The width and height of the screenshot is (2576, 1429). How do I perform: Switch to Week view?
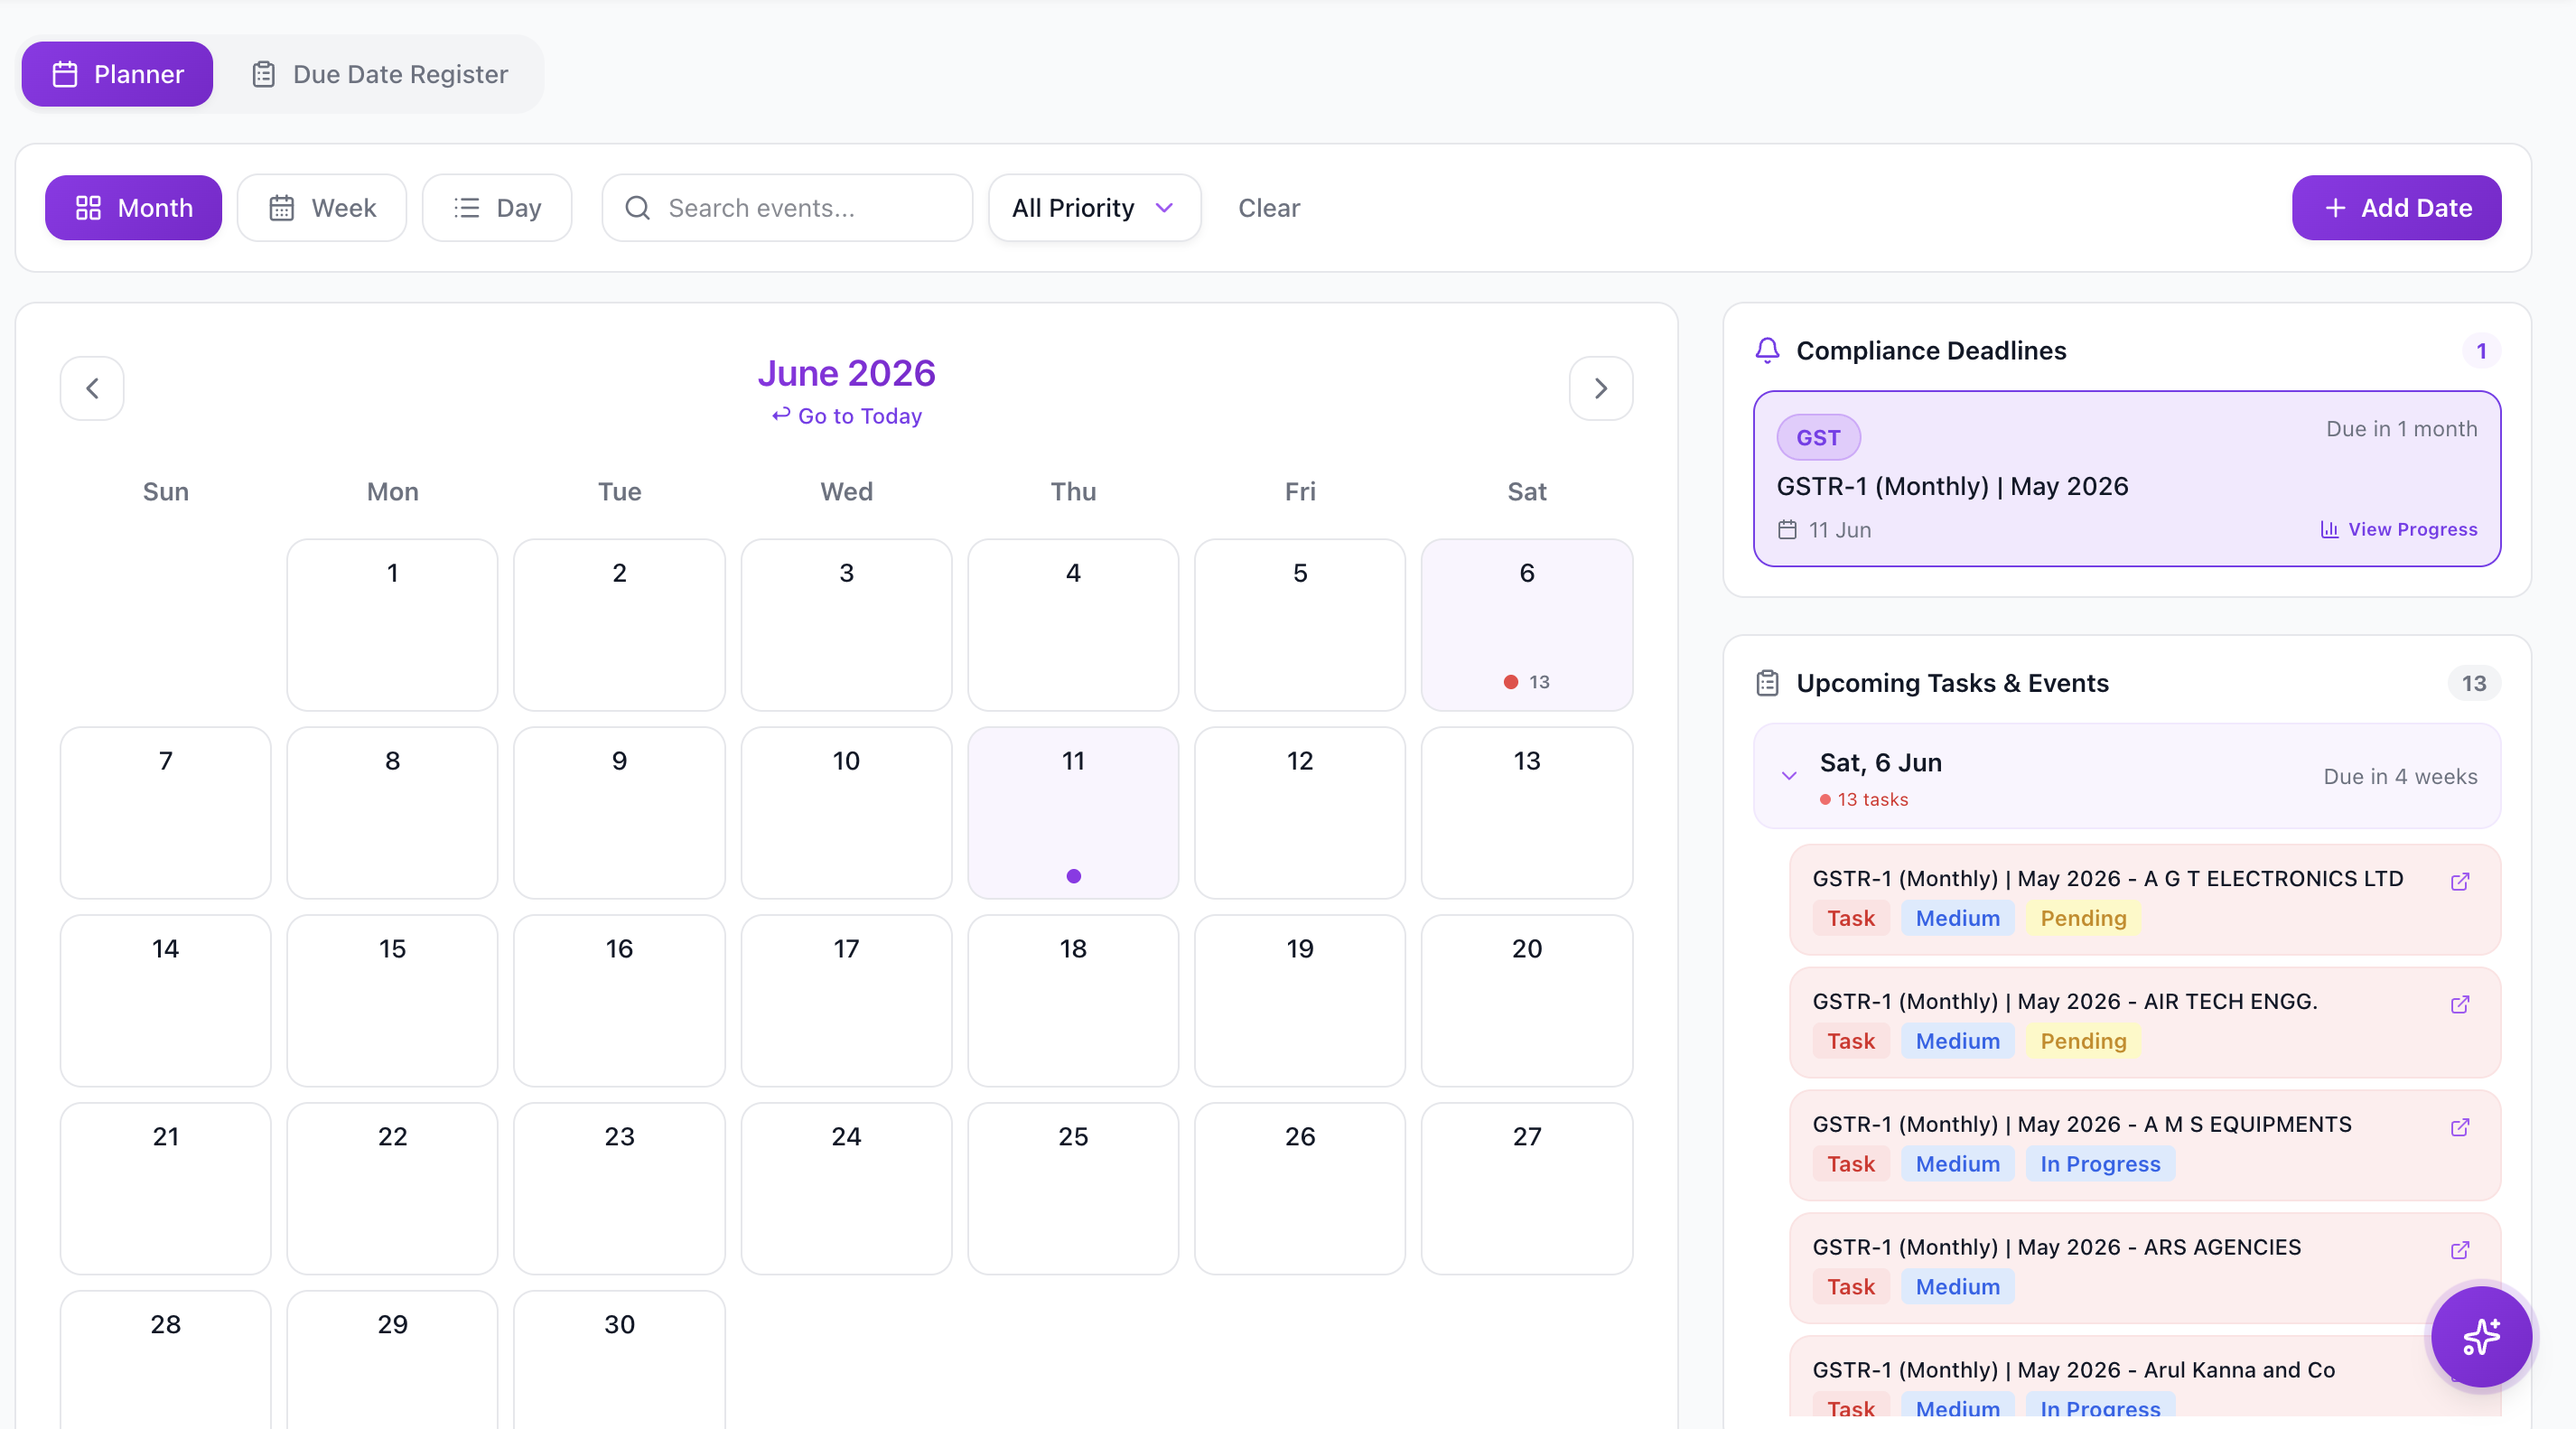[x=322, y=208]
